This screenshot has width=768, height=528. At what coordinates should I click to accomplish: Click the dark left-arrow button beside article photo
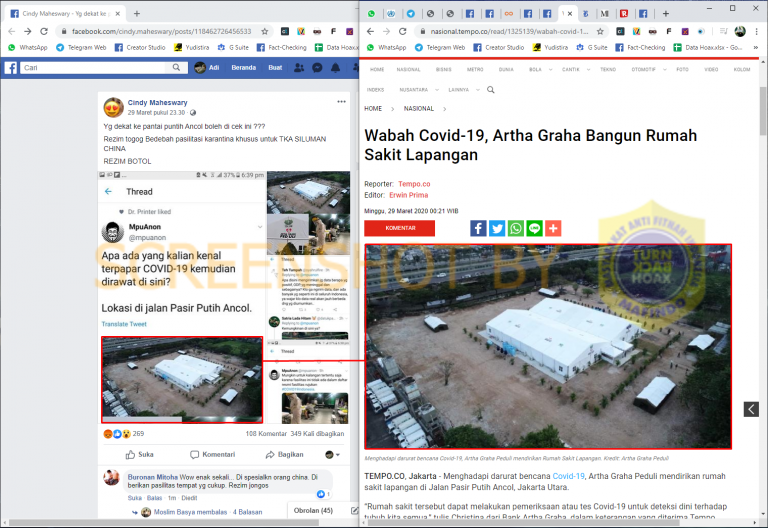click(x=751, y=409)
